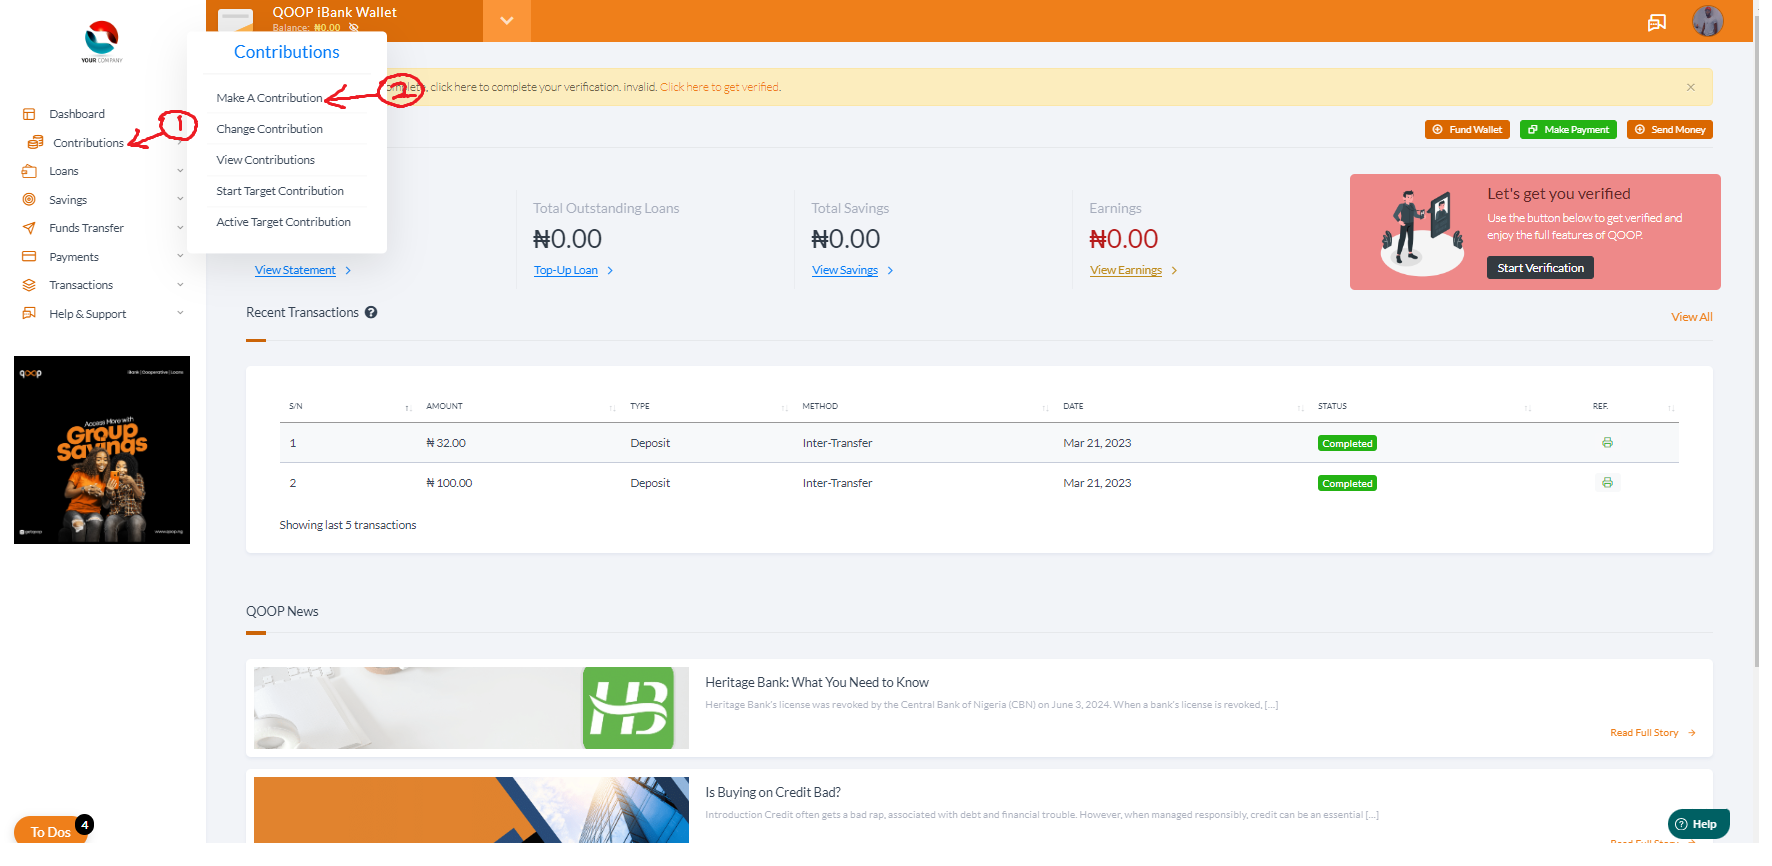Open the user profile avatar

coord(1708,20)
